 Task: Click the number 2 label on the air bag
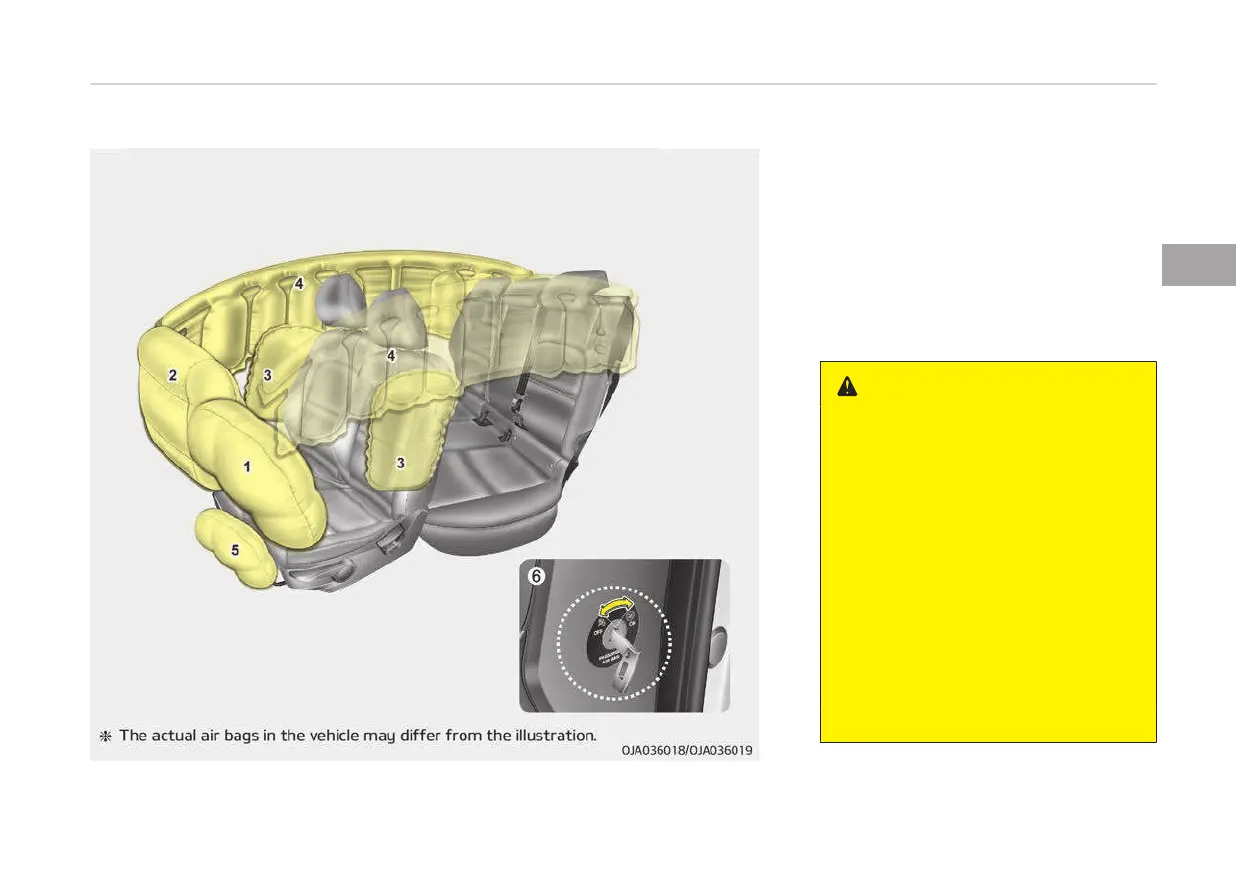173,376
